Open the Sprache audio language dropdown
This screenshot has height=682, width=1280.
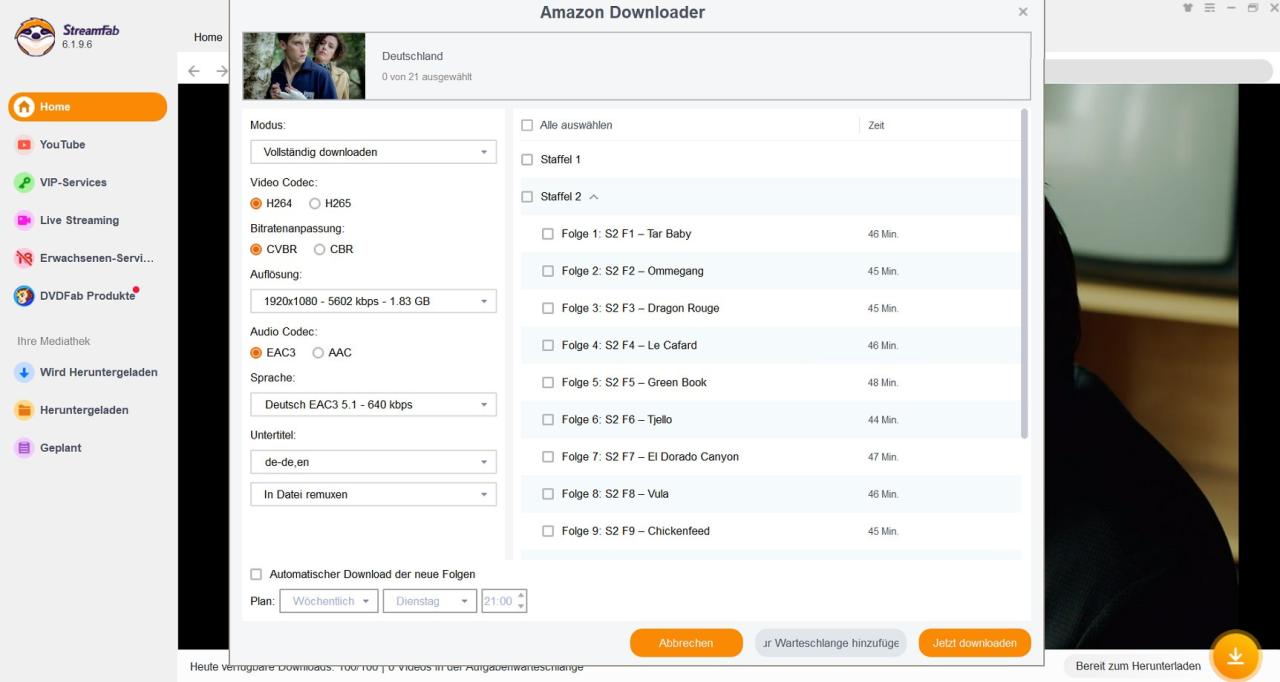click(373, 405)
